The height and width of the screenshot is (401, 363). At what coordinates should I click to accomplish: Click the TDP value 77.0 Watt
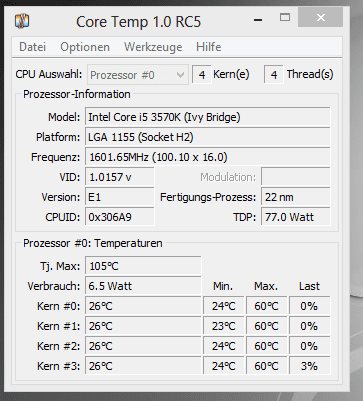296,217
